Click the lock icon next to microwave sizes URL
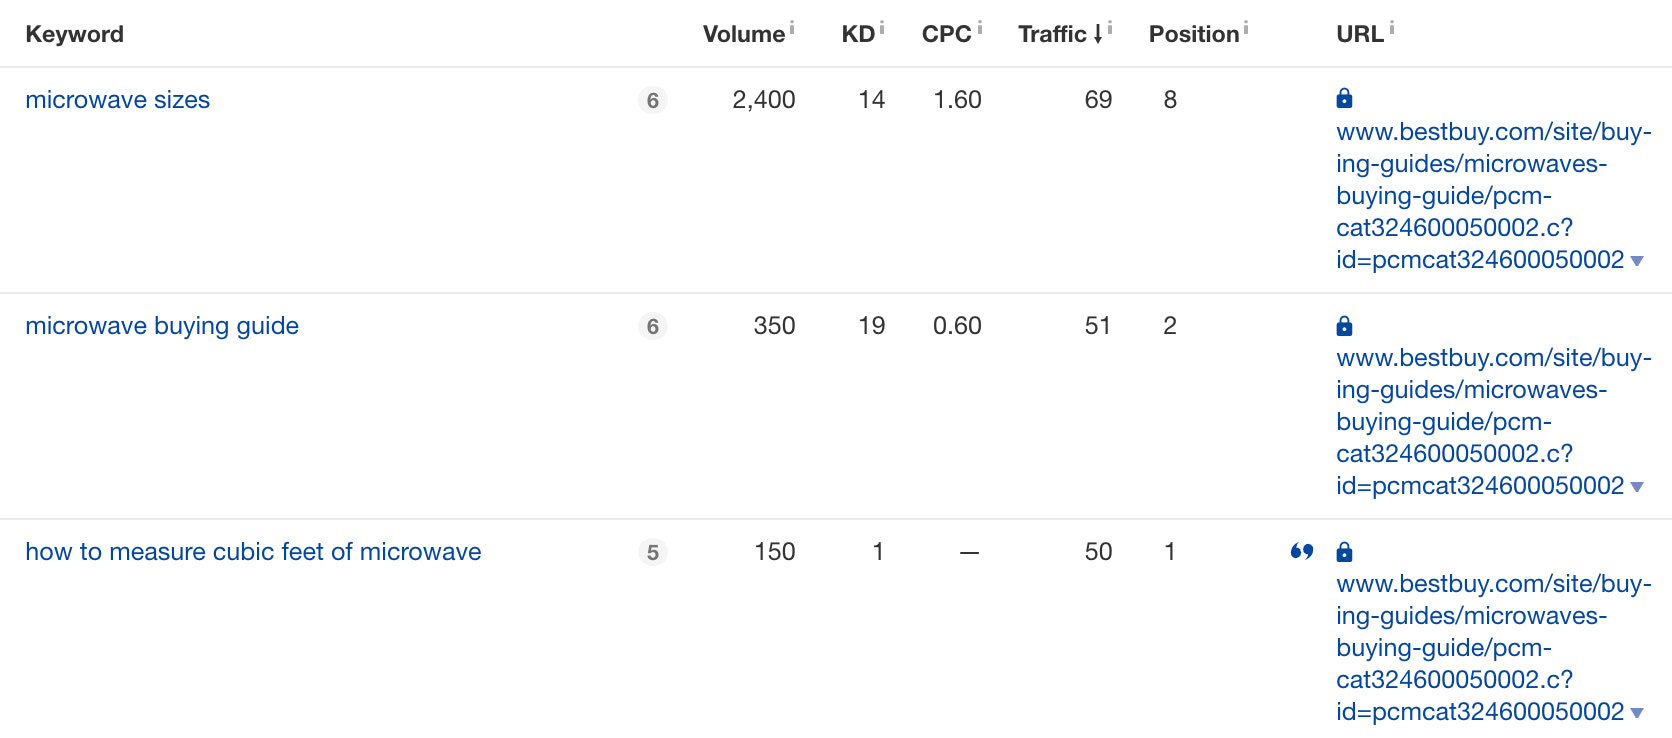This screenshot has height=738, width=1672. coord(1344,98)
